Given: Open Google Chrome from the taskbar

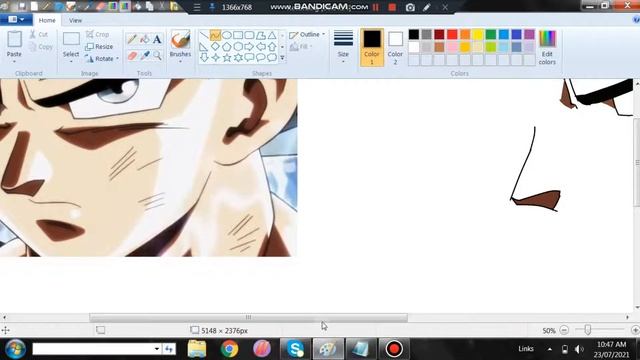Looking at the screenshot, I should pos(229,349).
